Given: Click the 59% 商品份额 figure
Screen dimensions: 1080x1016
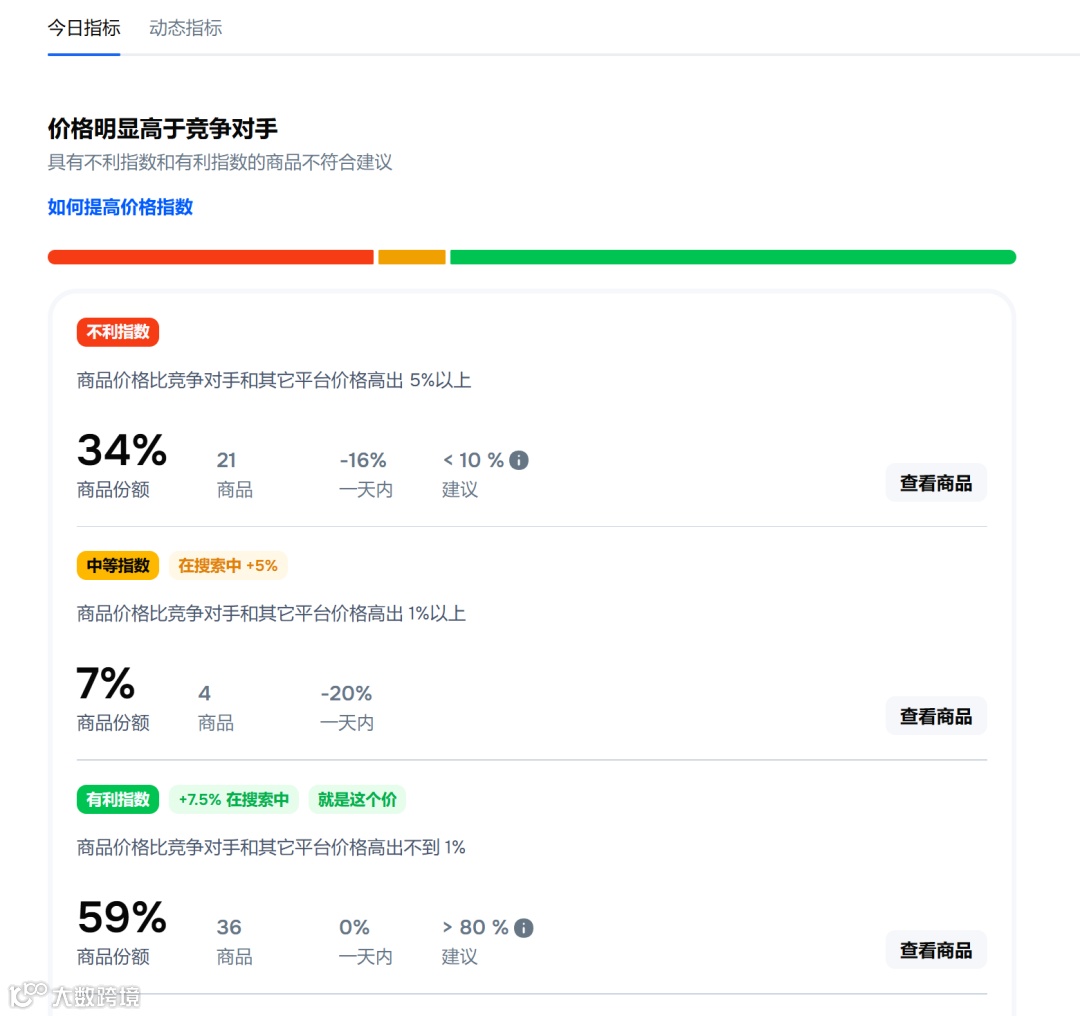Looking at the screenshot, I should point(122,918).
